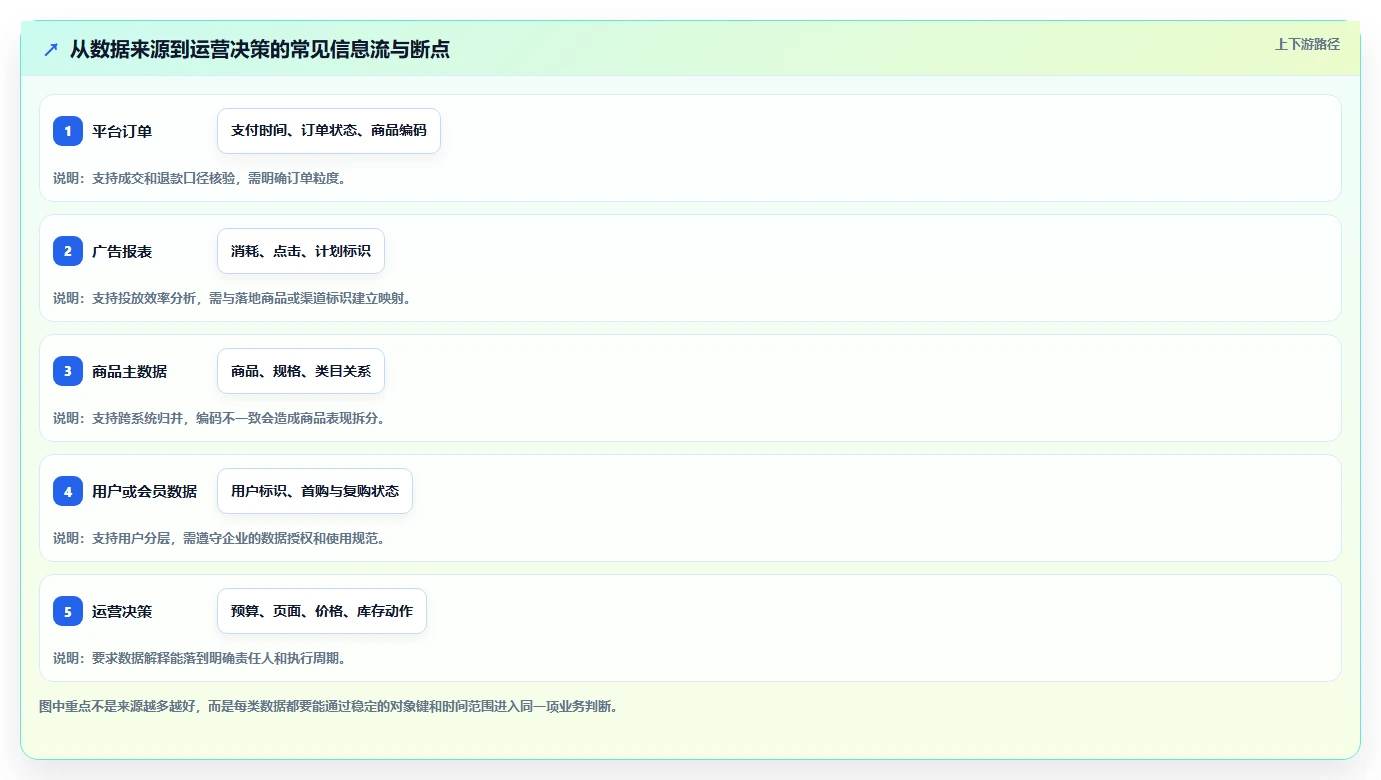Click the arrow icon beside the title
The width and height of the screenshot is (1381, 780).
(x=51, y=49)
